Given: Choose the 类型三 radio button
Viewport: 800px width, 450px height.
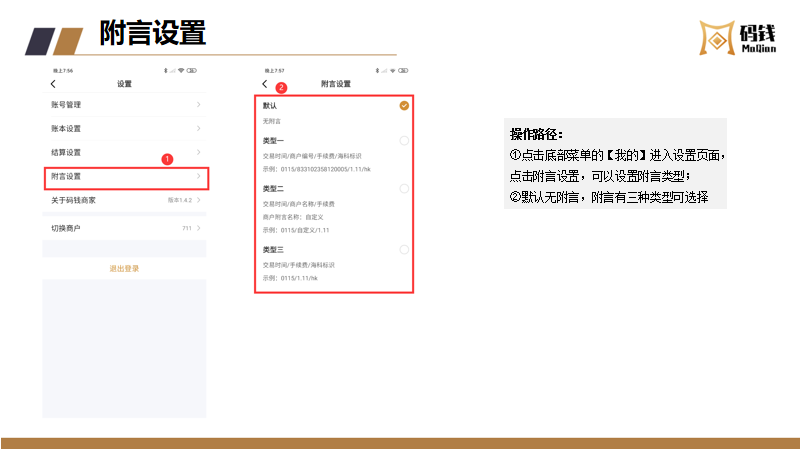Looking at the screenshot, I should coord(404,249).
